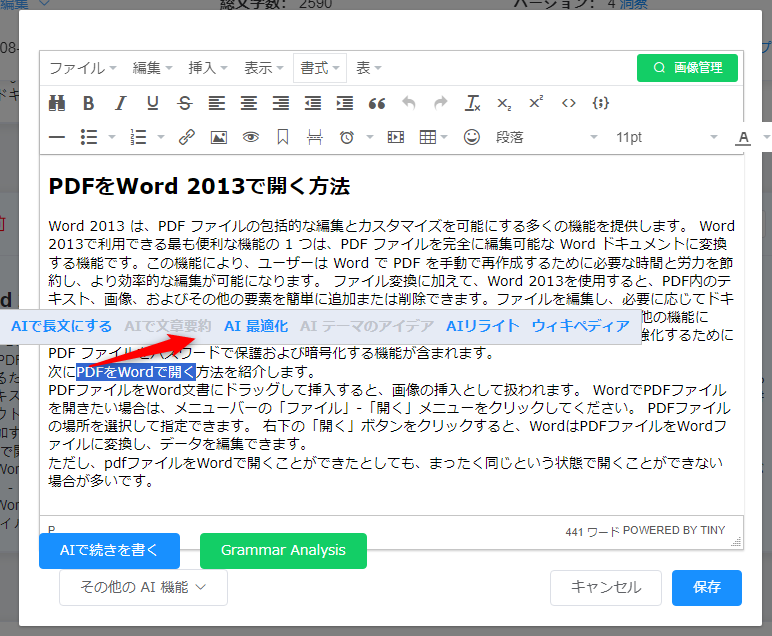Click the 画像管理 button
This screenshot has width=772, height=636.
[x=687, y=68]
